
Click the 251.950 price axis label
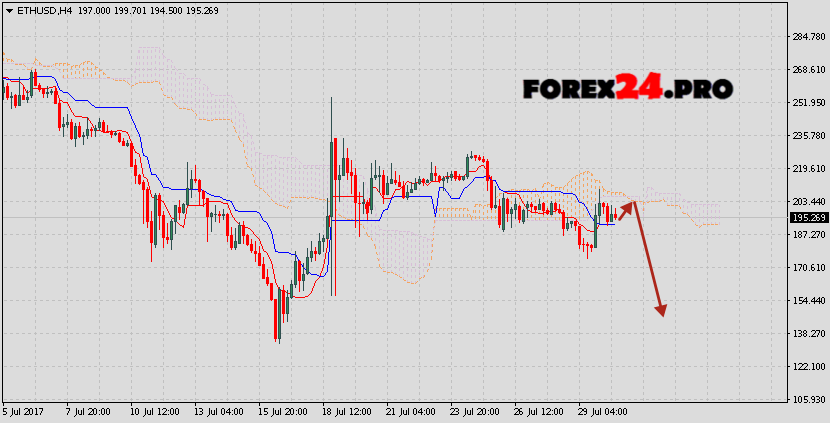[x=807, y=103]
